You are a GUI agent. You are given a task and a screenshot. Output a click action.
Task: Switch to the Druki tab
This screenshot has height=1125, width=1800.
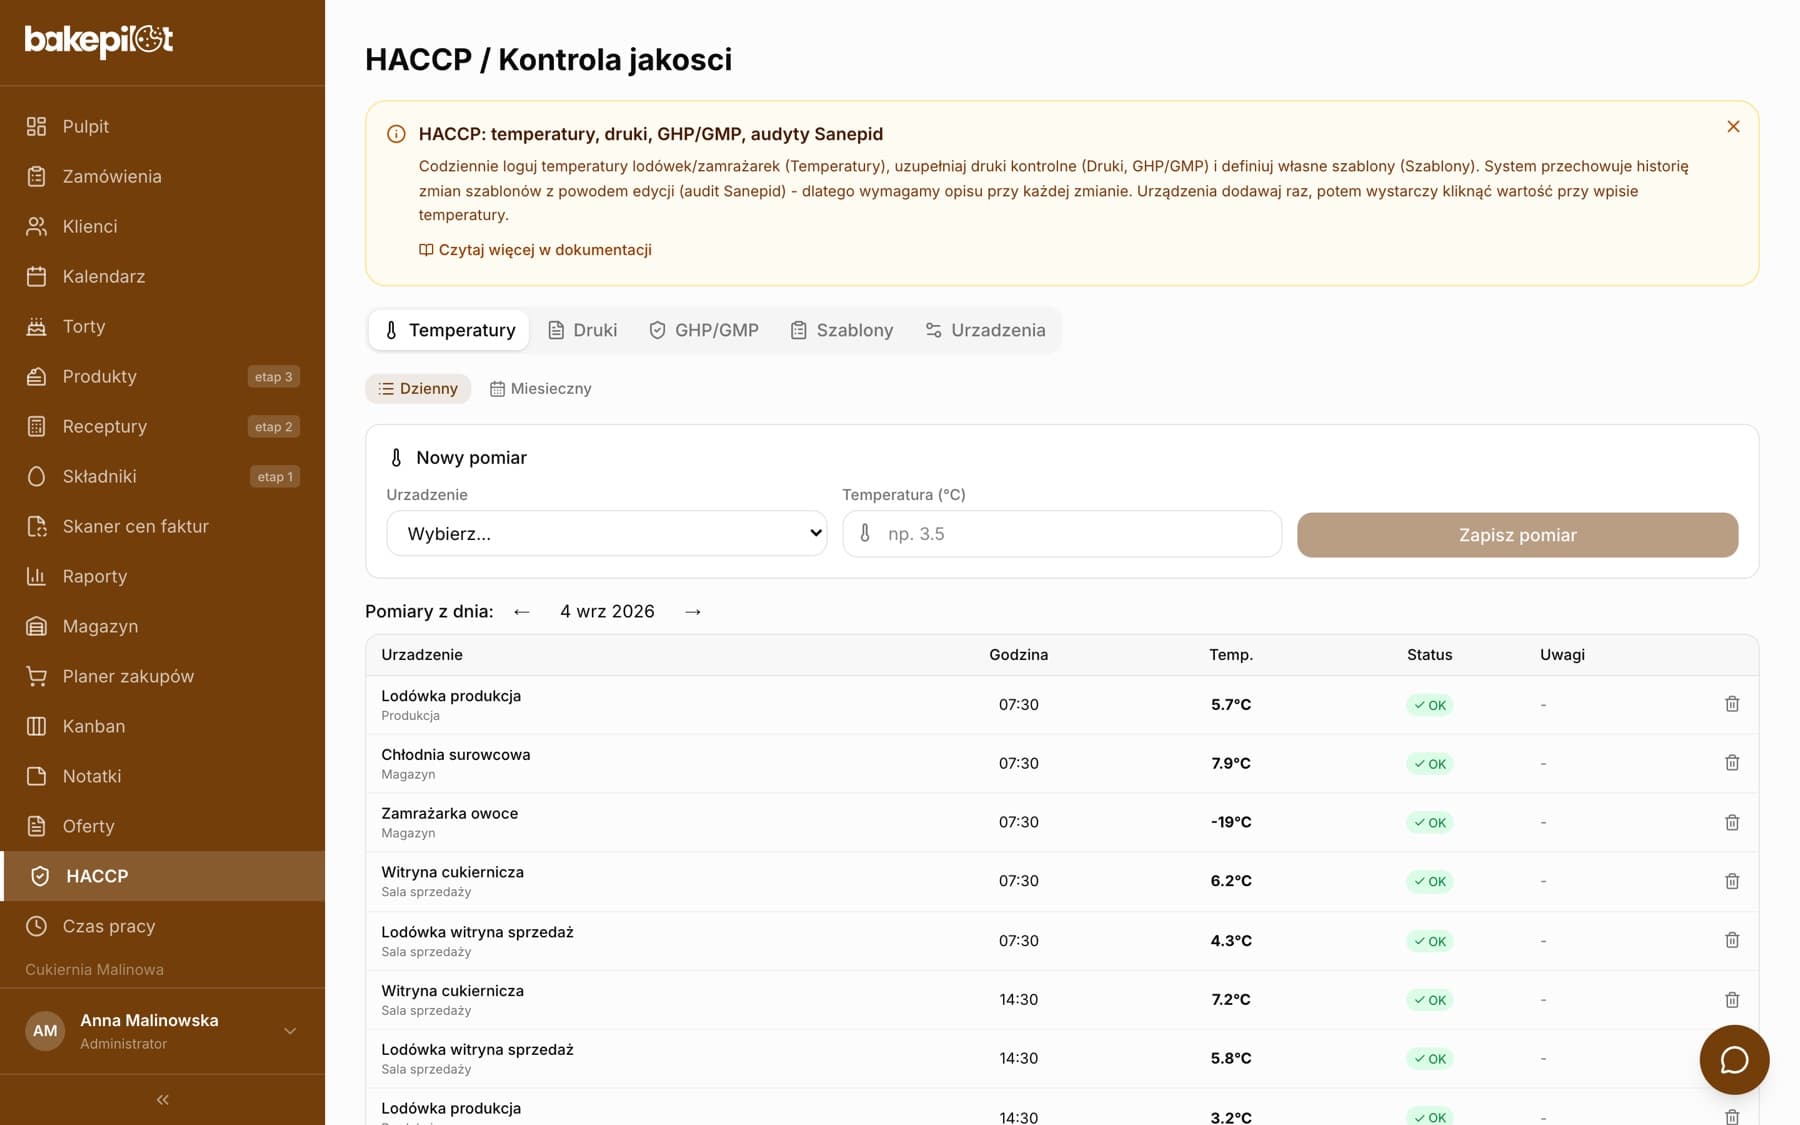[582, 330]
